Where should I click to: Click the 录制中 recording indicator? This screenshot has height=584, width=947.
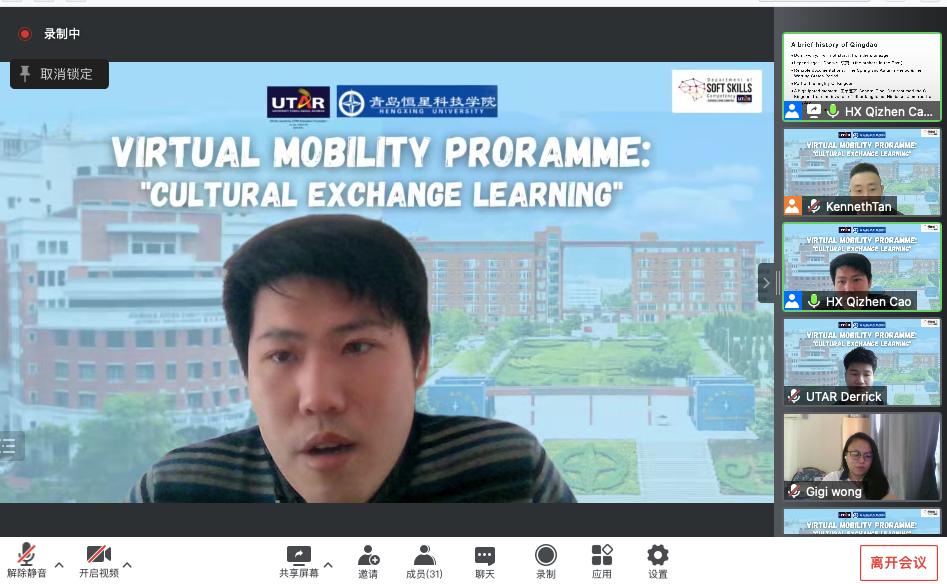[x=50, y=34]
